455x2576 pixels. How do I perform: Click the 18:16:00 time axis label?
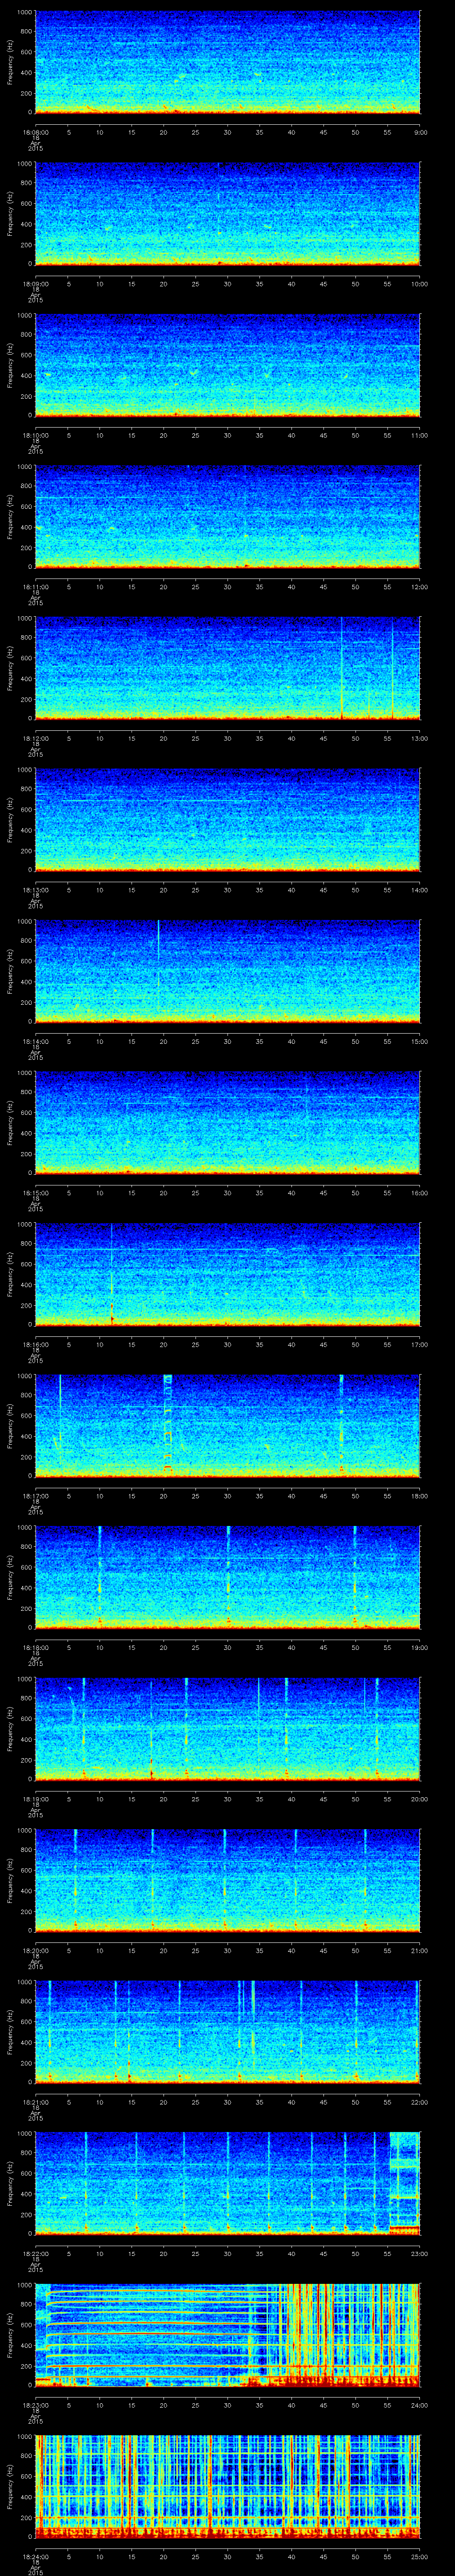[x=35, y=1344]
